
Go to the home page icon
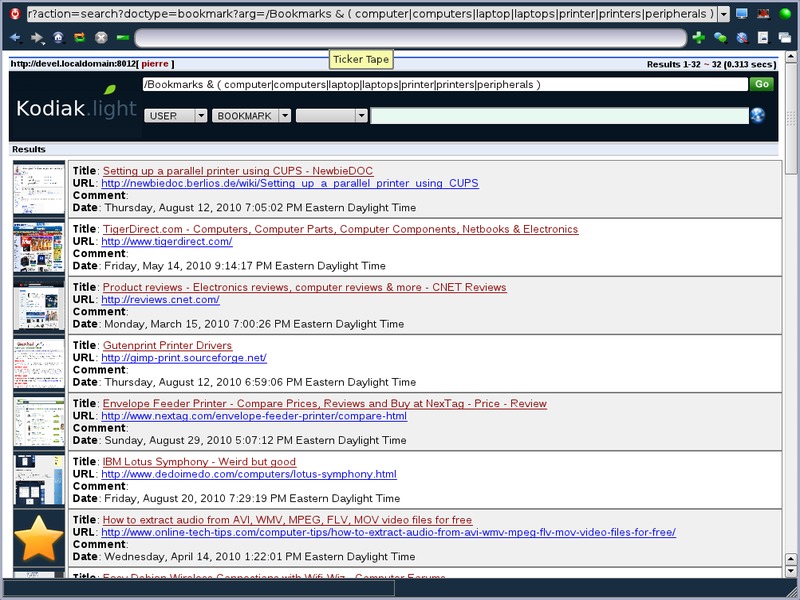[x=59, y=38]
